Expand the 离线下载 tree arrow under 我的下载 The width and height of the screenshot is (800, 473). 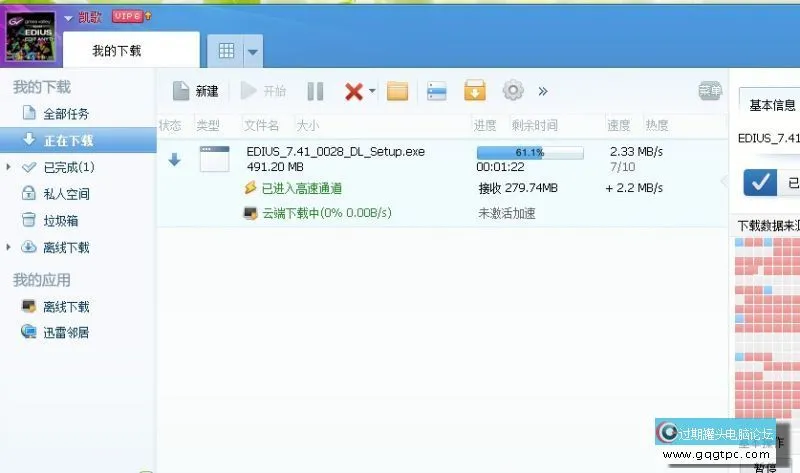8,247
